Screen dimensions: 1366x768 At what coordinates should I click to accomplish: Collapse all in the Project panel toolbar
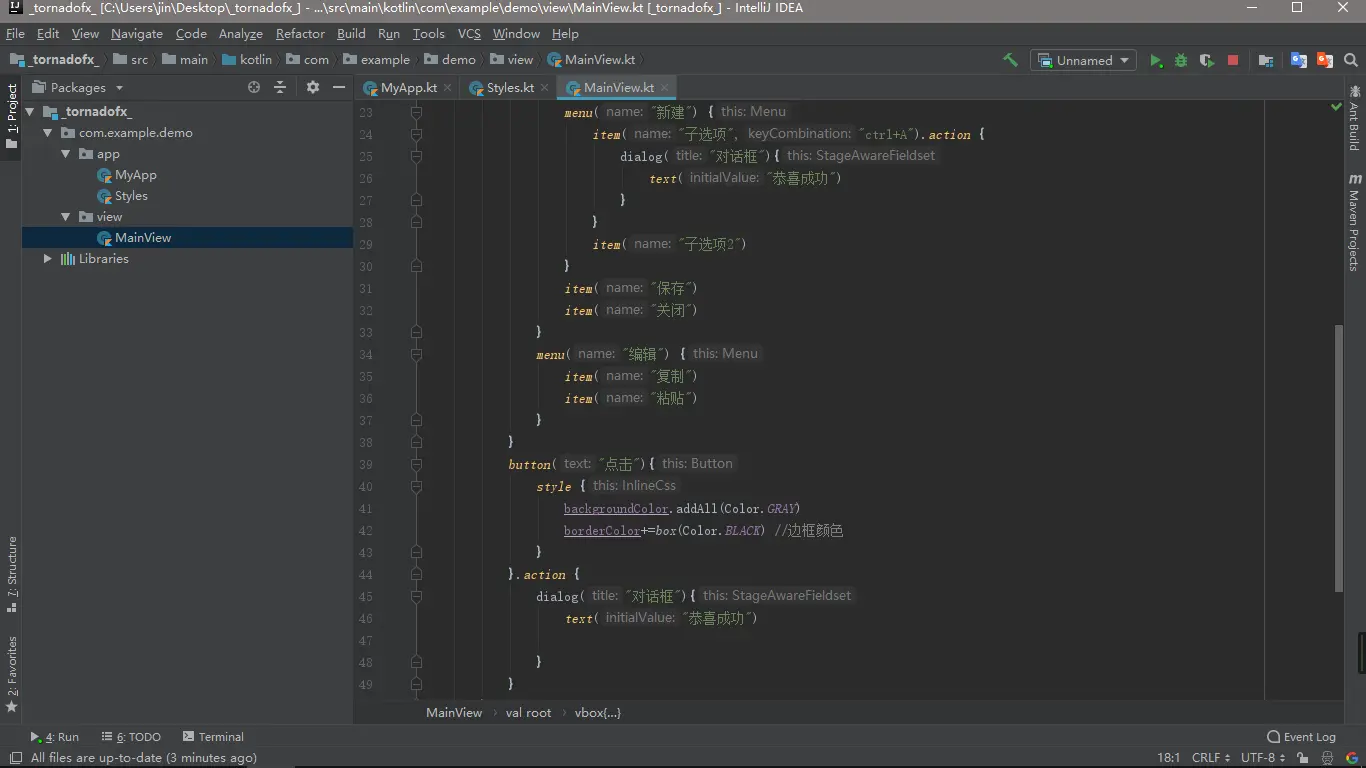click(x=280, y=87)
